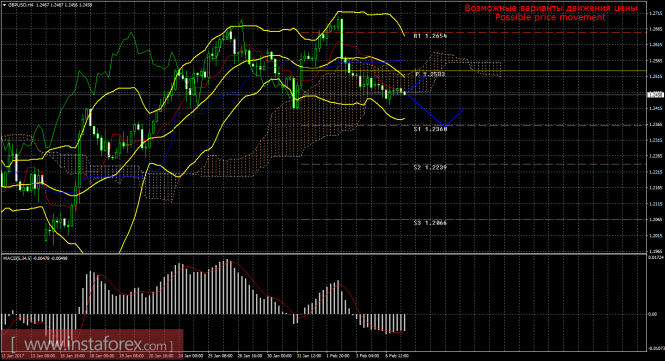Select the R1 1.2654 resistance label
Viewport: 665px width, 361px height.
pos(430,36)
